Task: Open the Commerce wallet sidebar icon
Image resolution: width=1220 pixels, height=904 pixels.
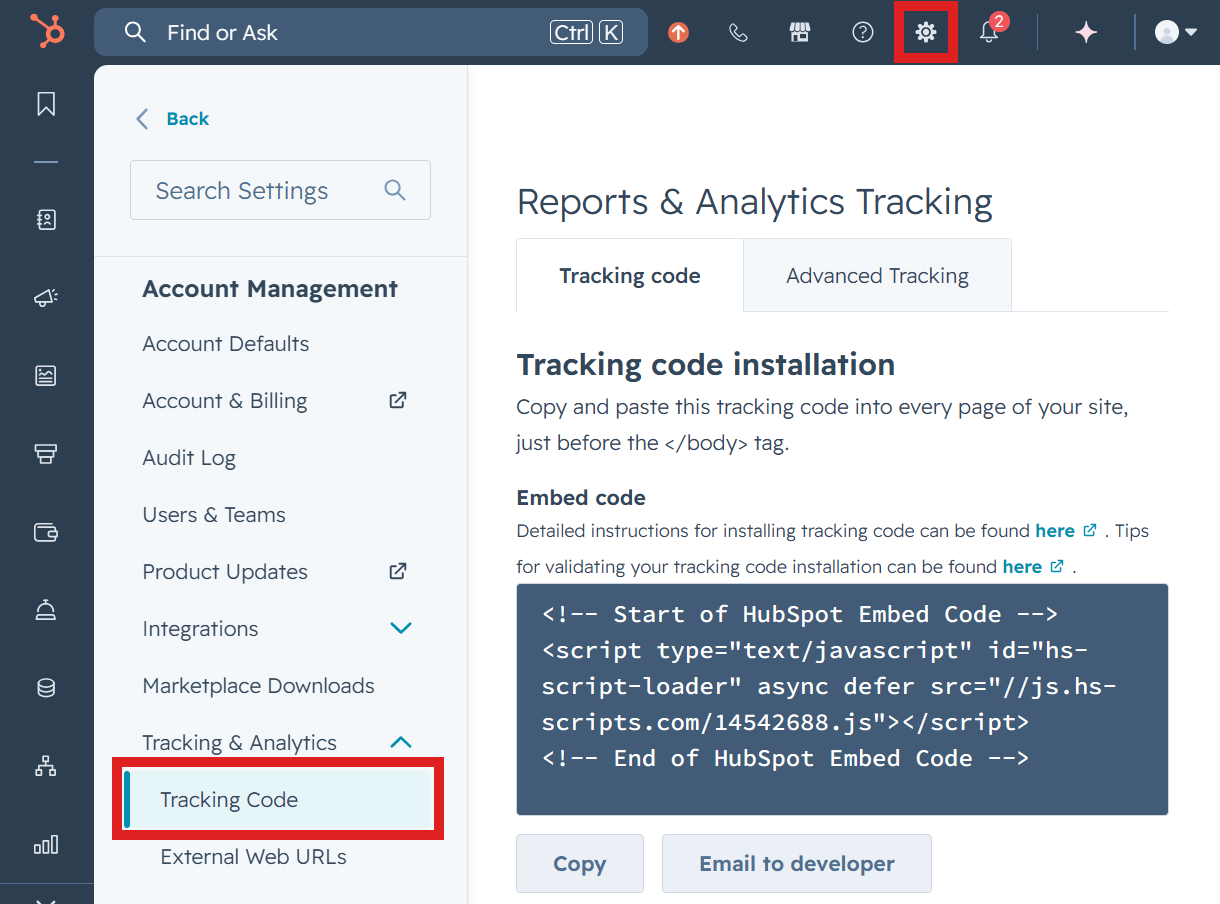Action: [x=46, y=532]
